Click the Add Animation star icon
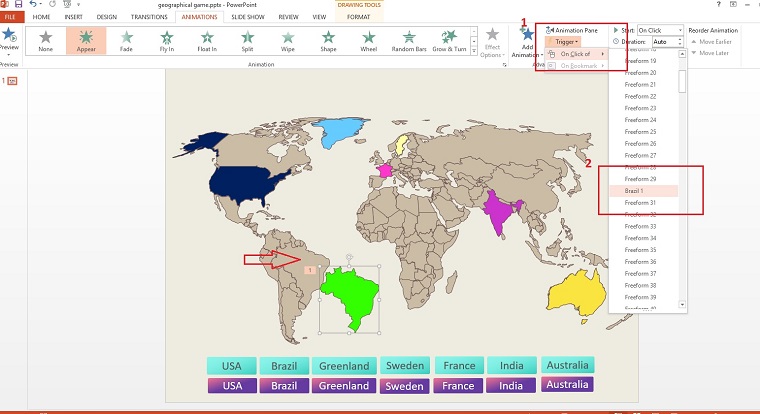Viewport: 760px width, 414px height. [x=527, y=37]
